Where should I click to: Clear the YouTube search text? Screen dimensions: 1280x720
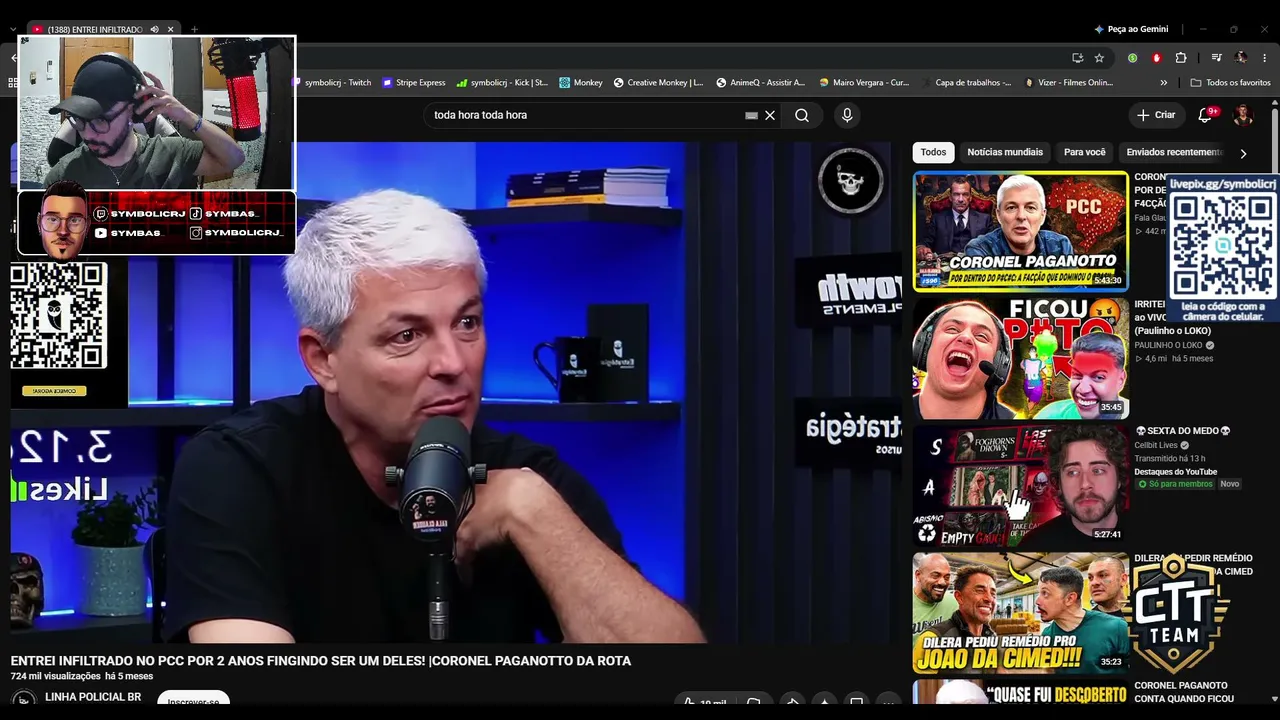click(770, 115)
